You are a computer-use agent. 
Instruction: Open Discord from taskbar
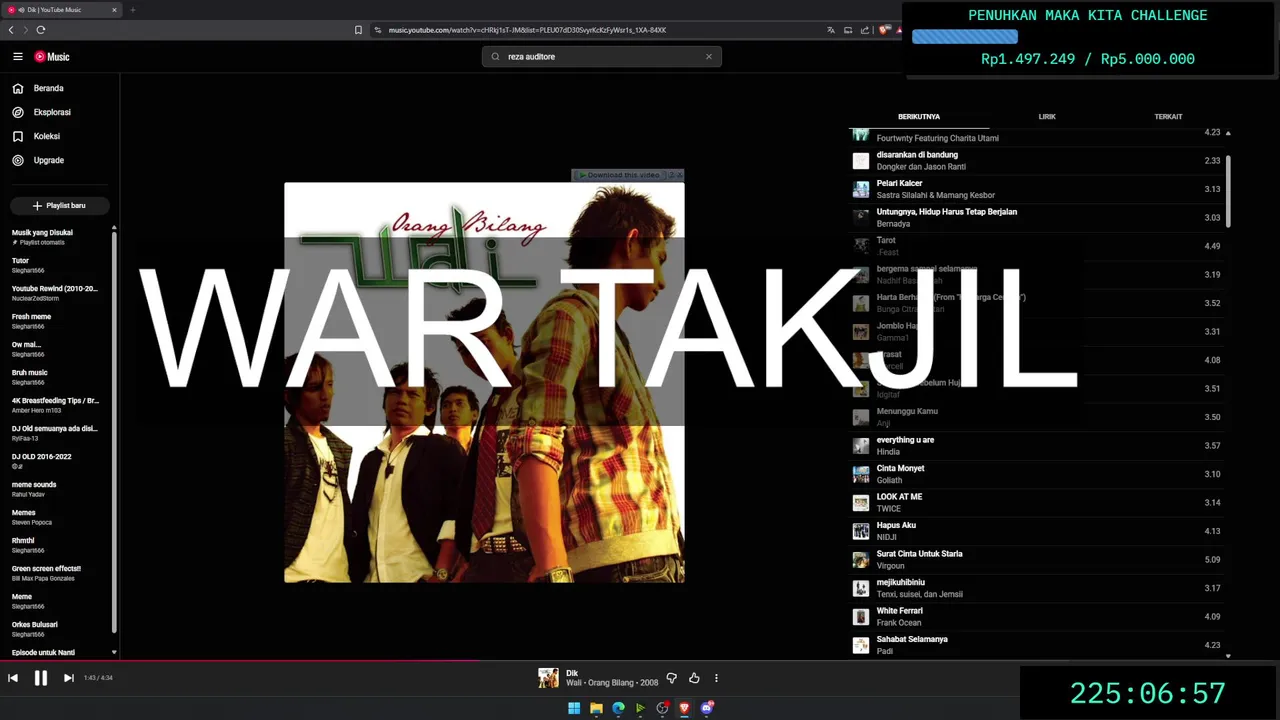pos(707,708)
